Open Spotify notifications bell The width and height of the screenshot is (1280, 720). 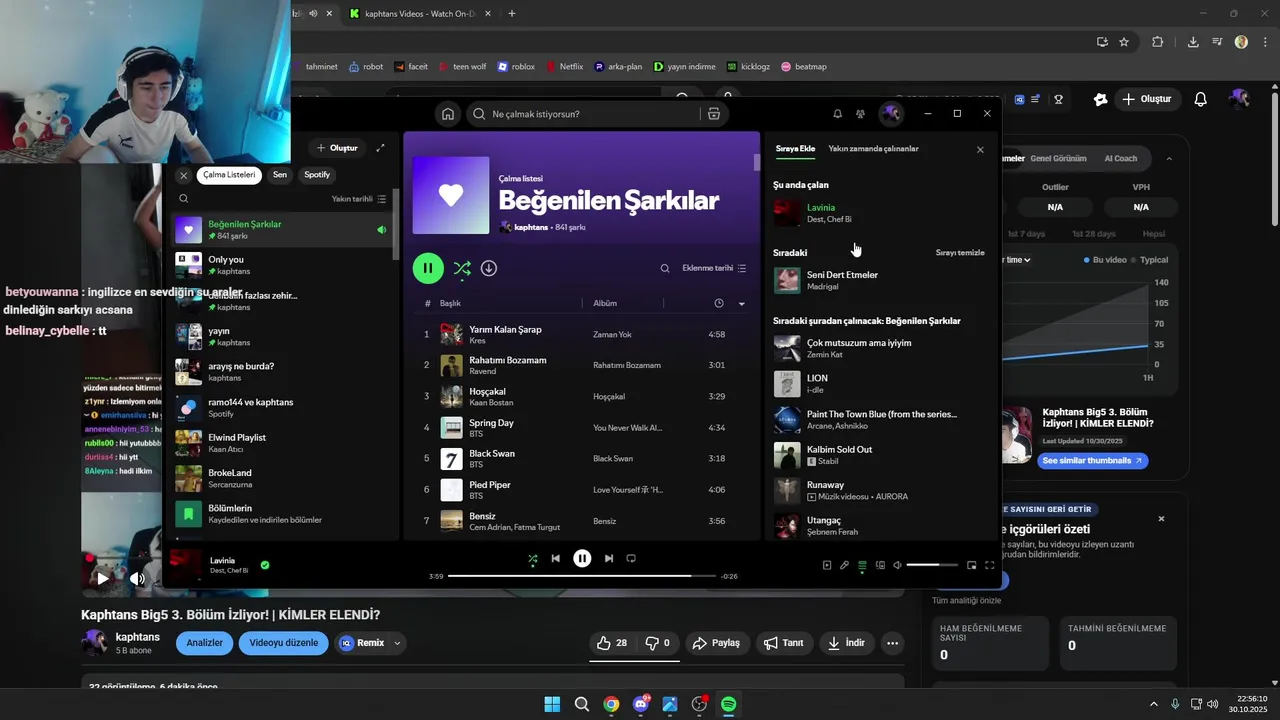(x=838, y=114)
